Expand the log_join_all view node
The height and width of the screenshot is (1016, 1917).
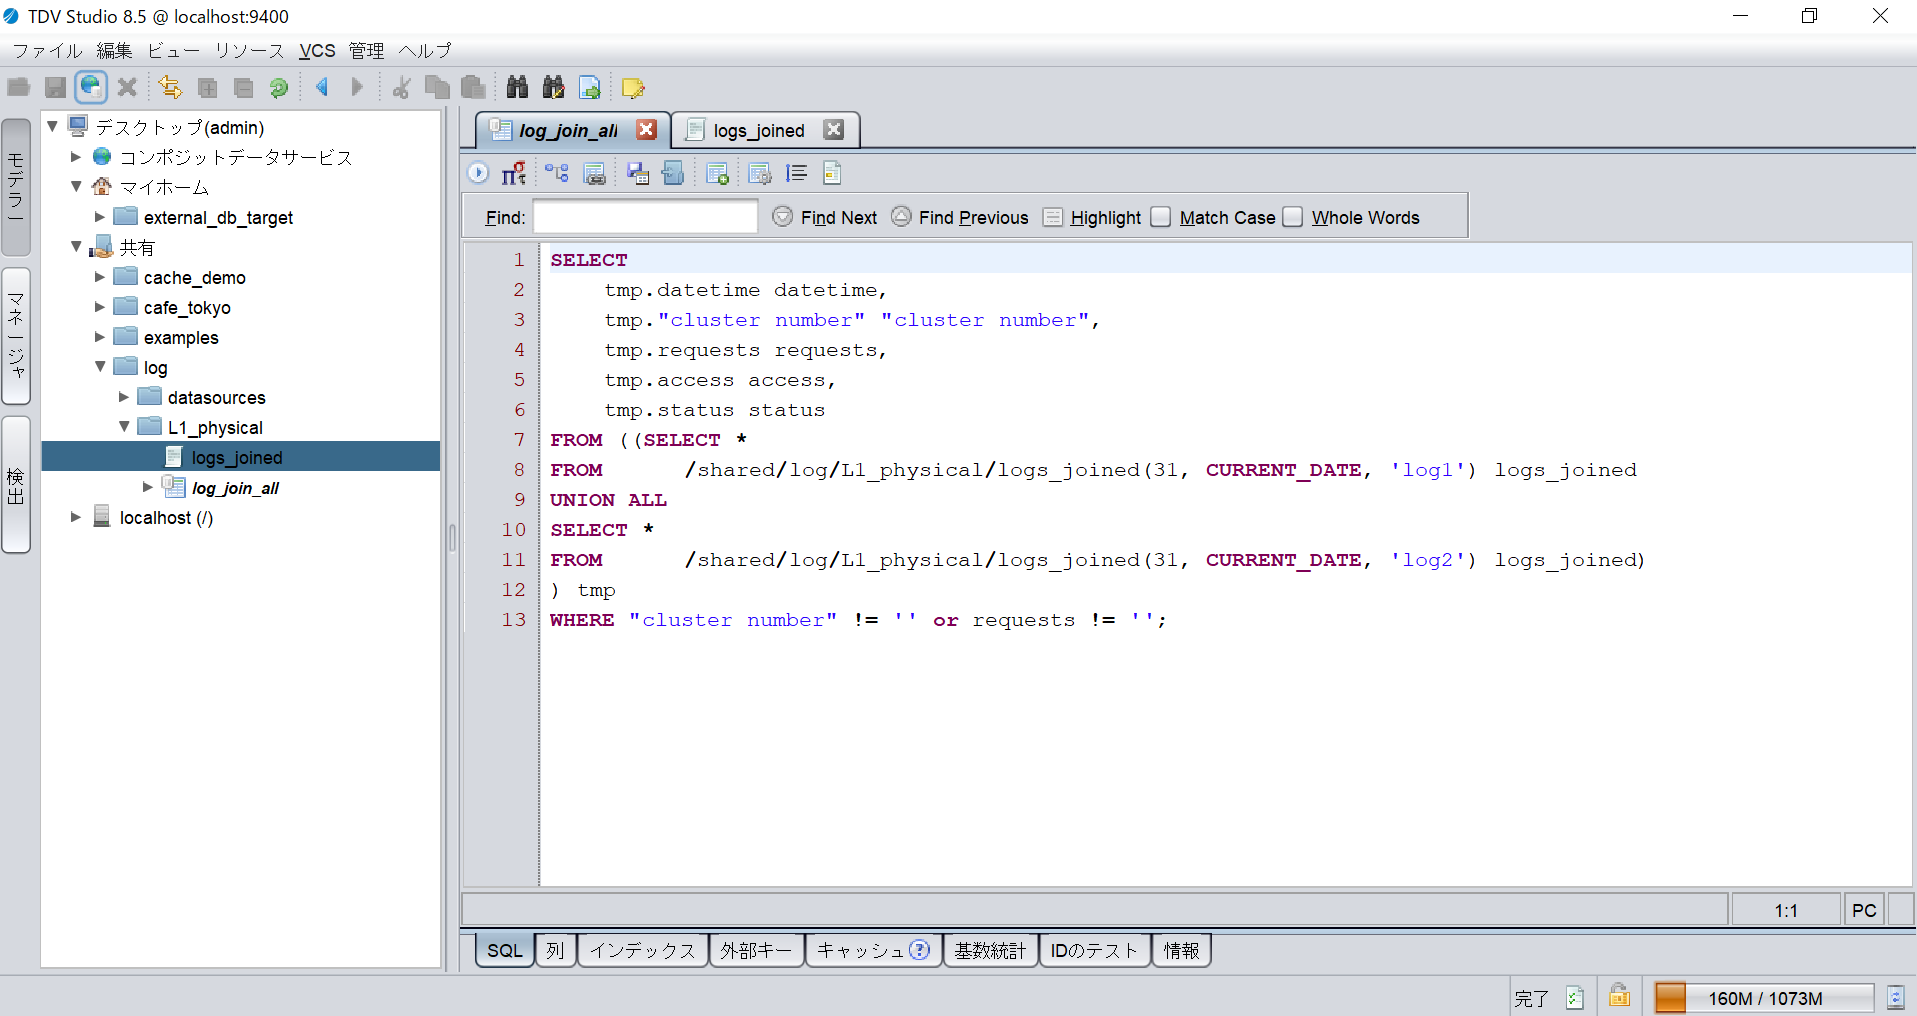(x=148, y=487)
